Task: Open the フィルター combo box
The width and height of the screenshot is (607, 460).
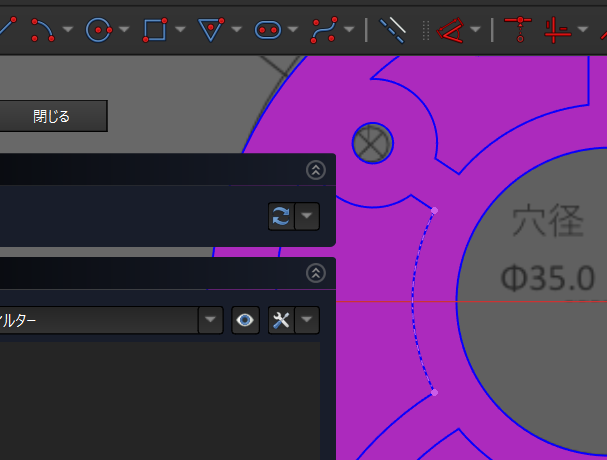Action: (111, 320)
